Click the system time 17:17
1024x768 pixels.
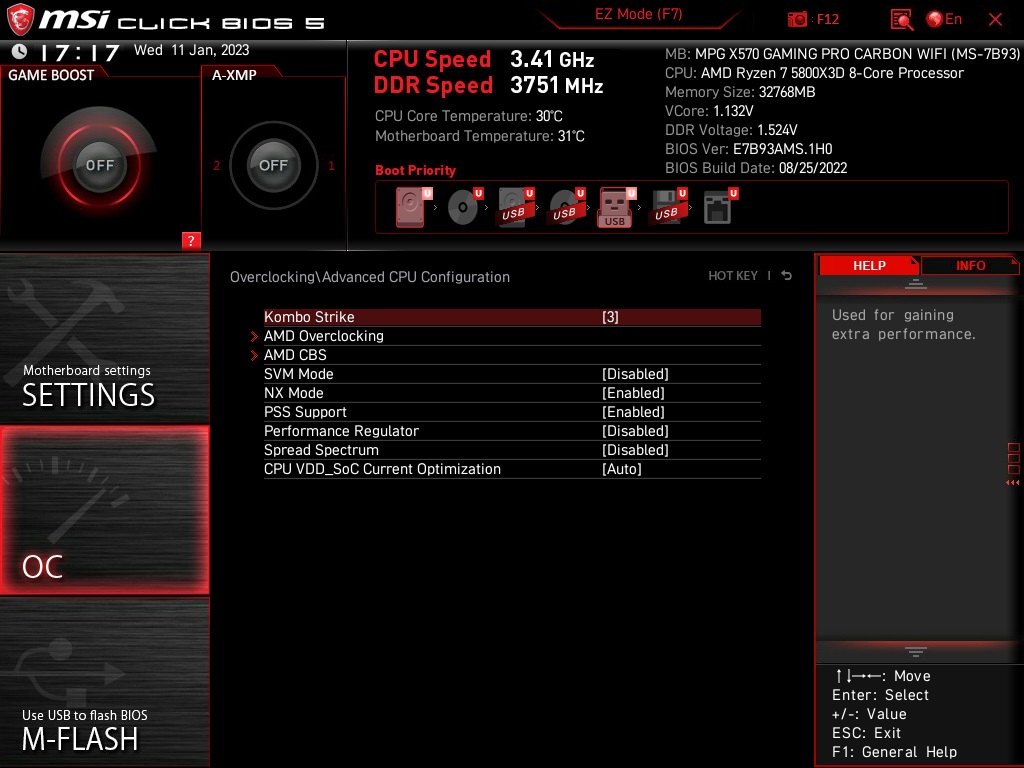coord(79,52)
